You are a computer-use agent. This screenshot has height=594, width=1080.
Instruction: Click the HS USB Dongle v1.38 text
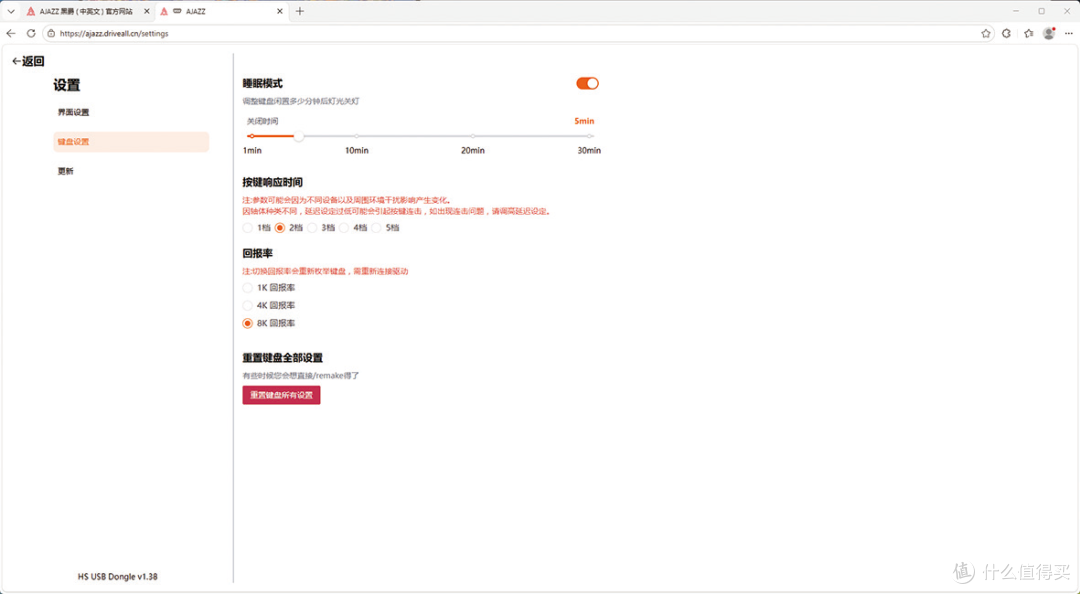118,577
